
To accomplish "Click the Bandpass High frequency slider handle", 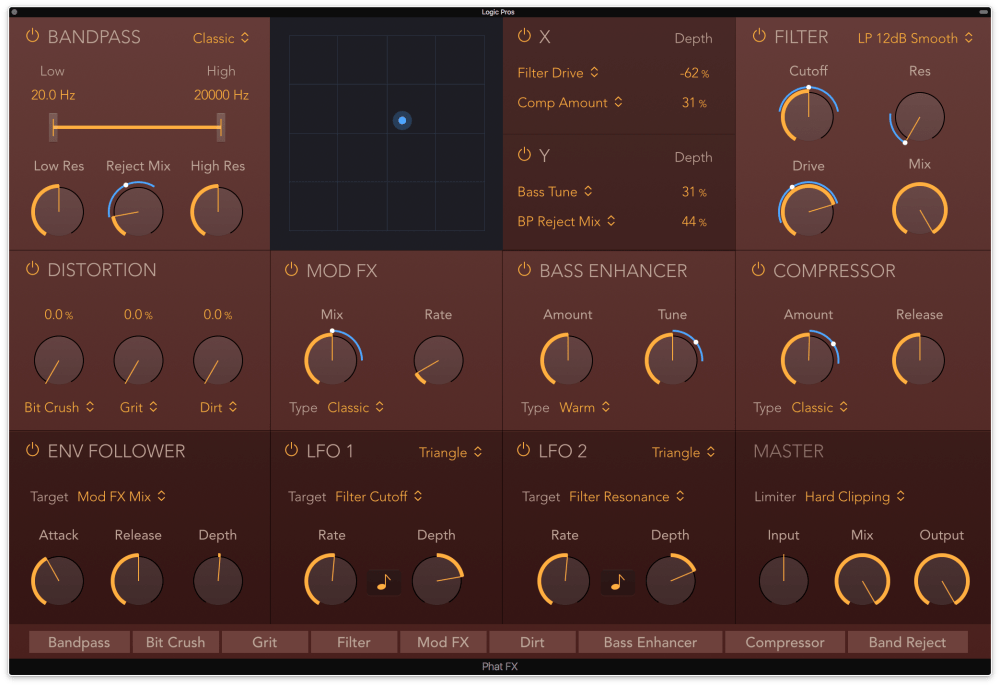I will coord(221,127).
